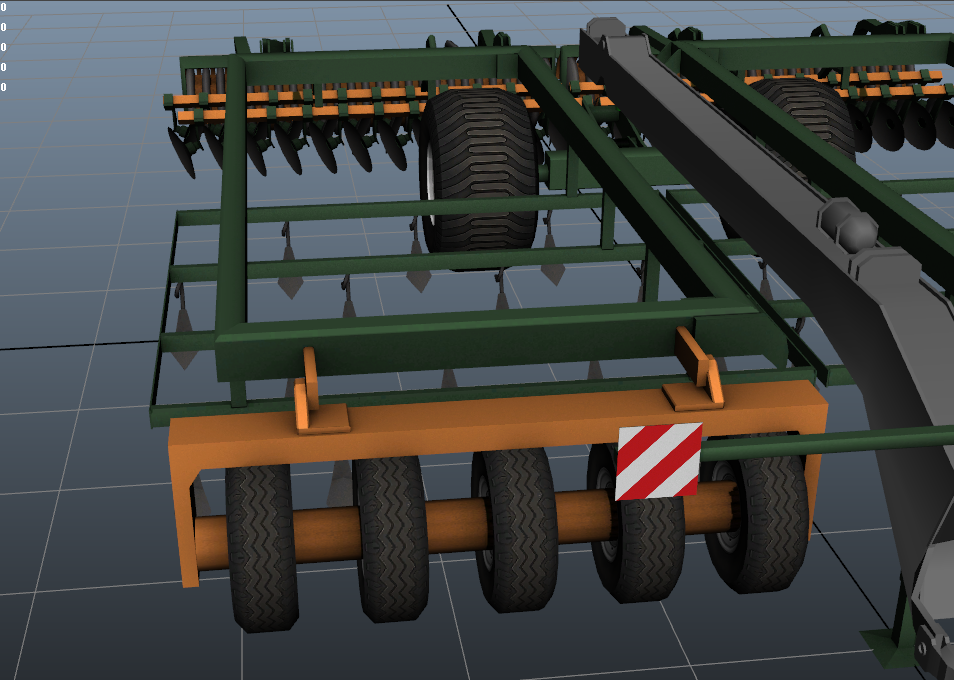
Task: Select the leftmost black disc blade
Action: tap(181, 152)
